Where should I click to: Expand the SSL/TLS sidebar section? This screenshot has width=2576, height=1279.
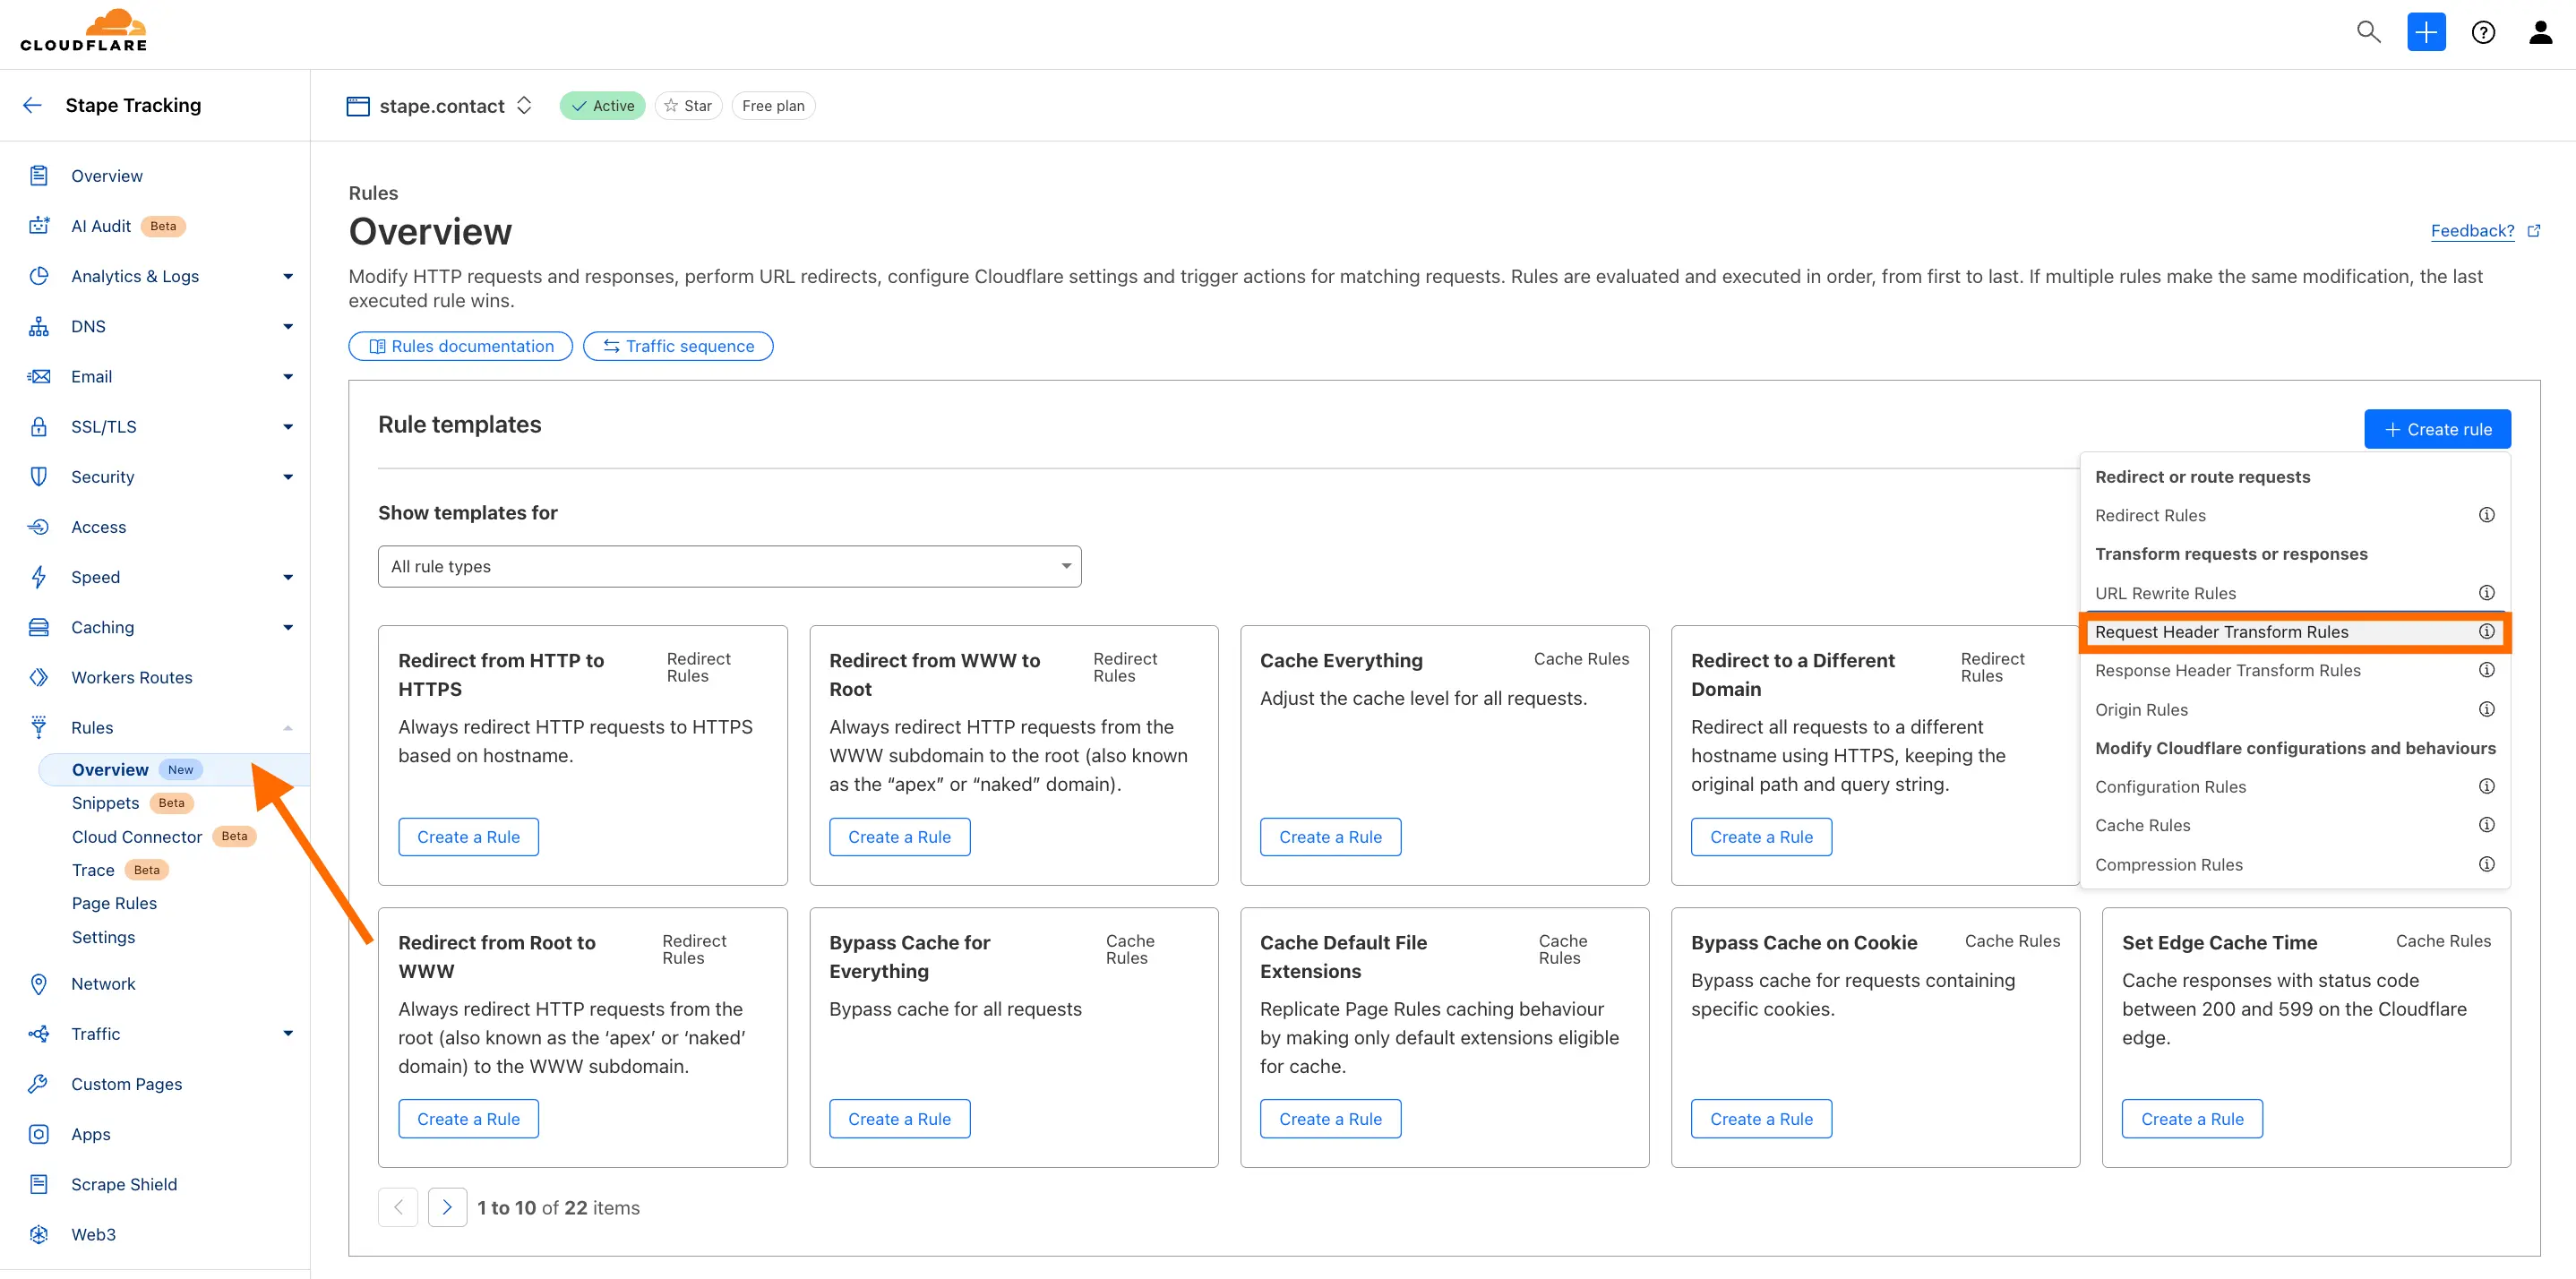click(288, 427)
